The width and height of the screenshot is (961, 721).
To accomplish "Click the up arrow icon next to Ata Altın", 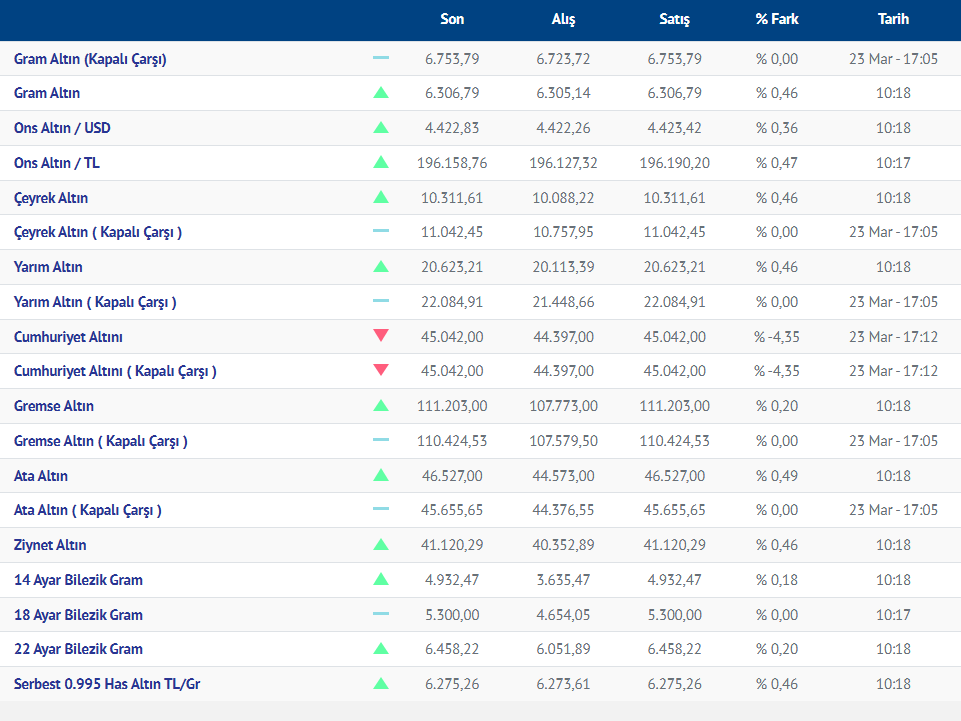I will (x=380, y=476).
